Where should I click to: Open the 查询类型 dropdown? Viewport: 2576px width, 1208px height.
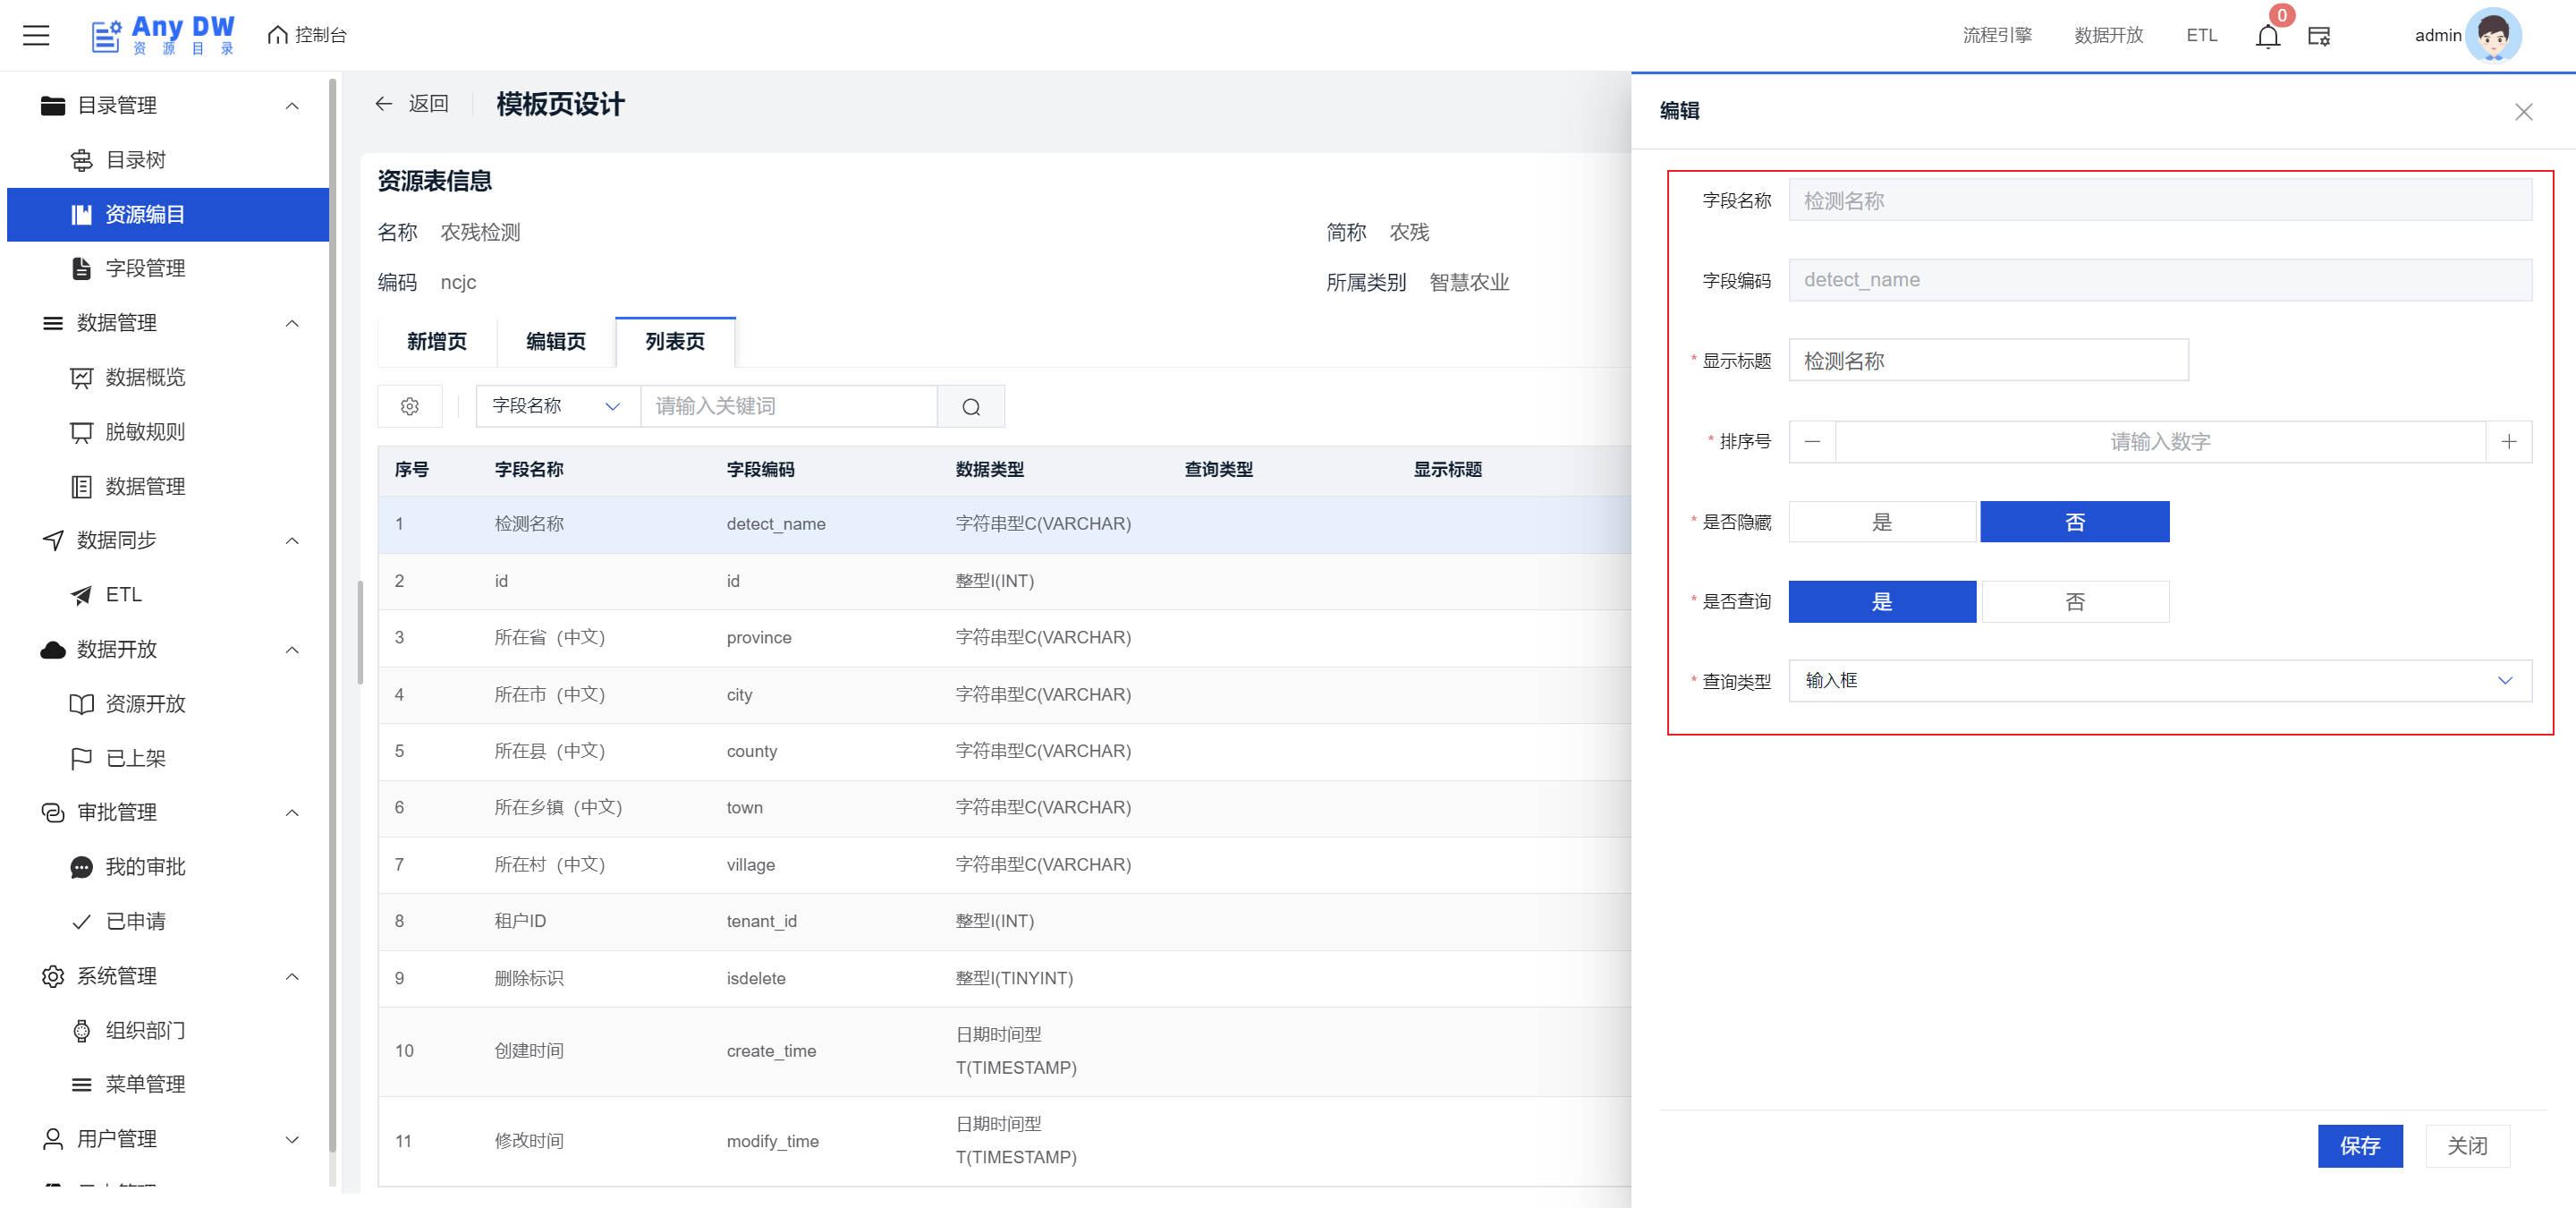[2159, 680]
